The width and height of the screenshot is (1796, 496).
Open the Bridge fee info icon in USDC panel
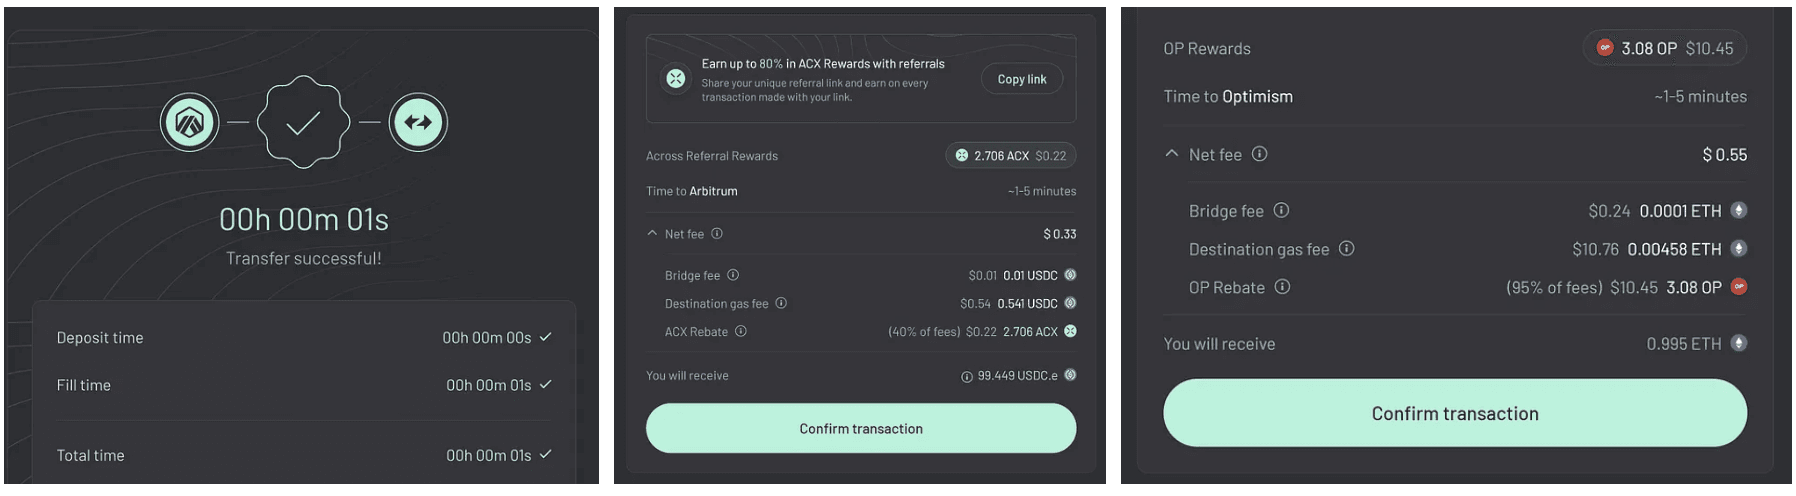[x=733, y=275]
